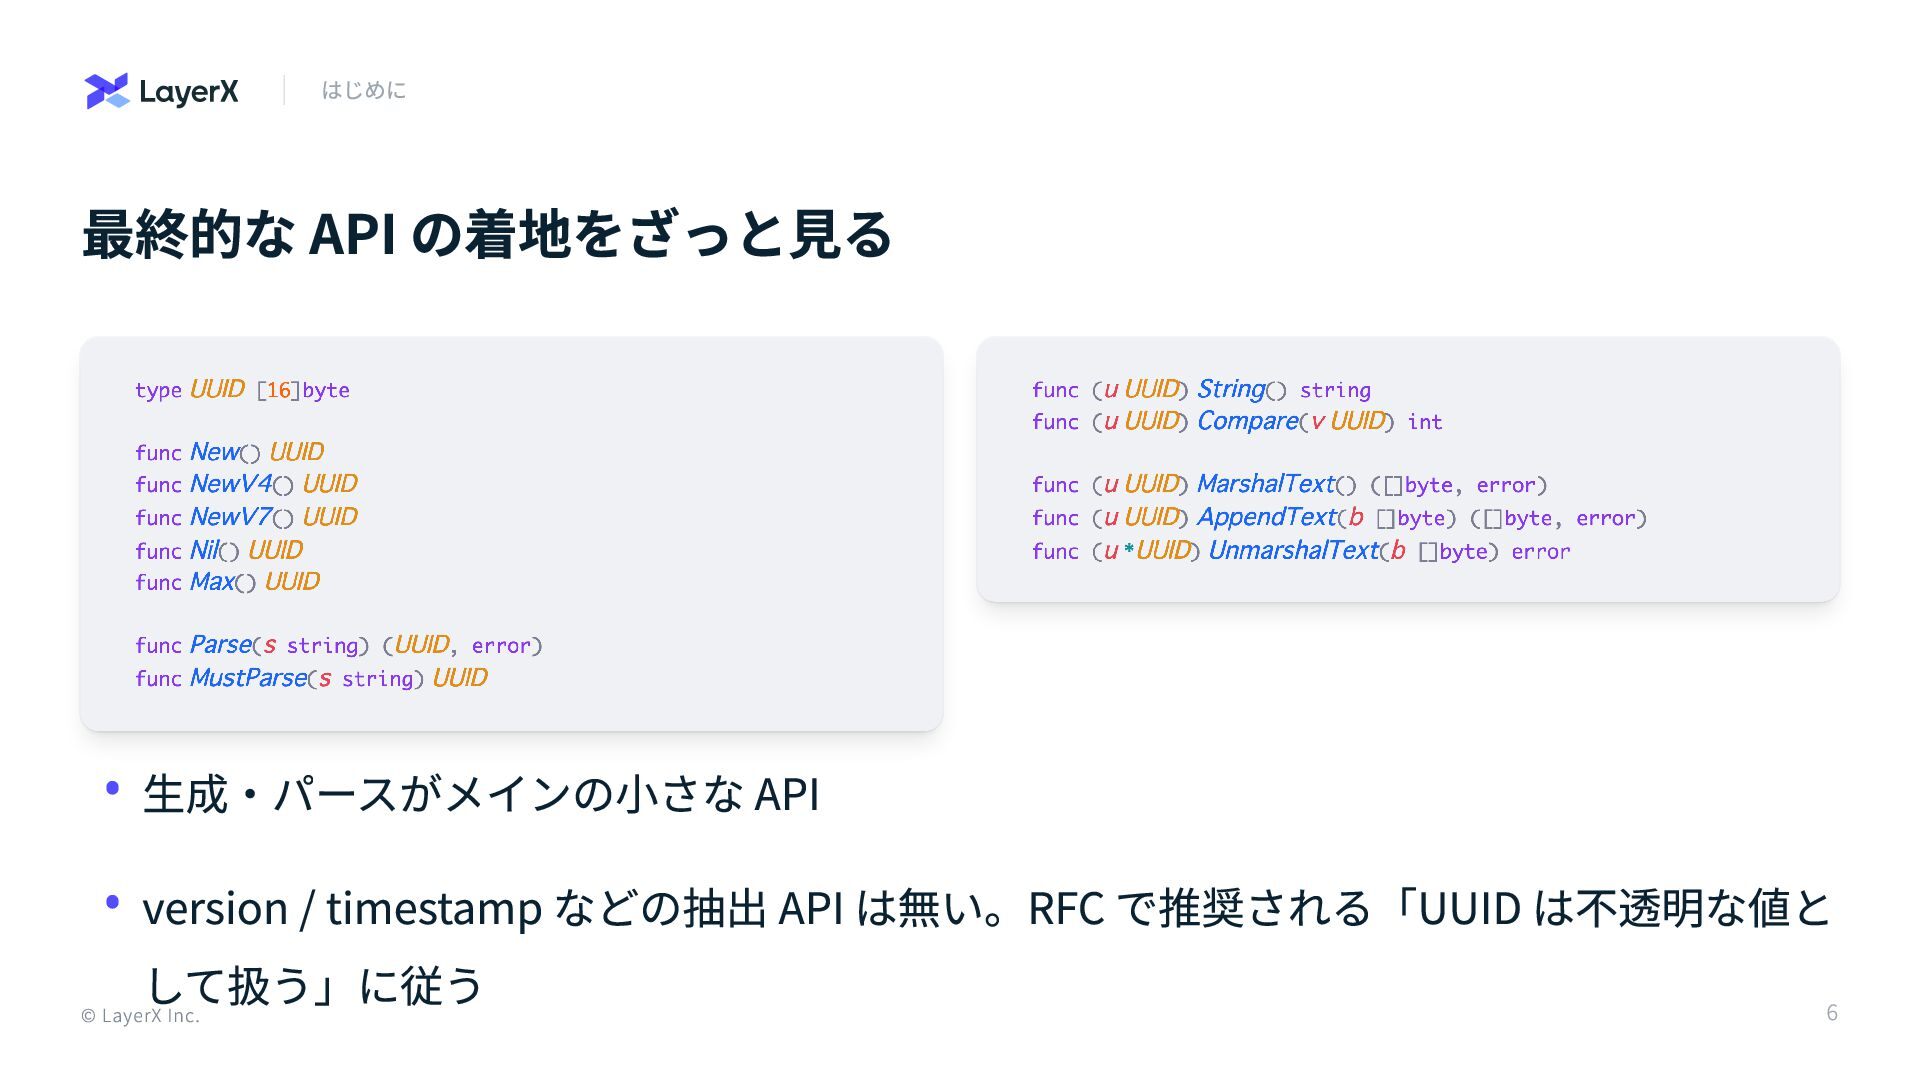This screenshot has height=1080, width=1920.
Task: Click the MarshalText method name
Action: point(1266,484)
